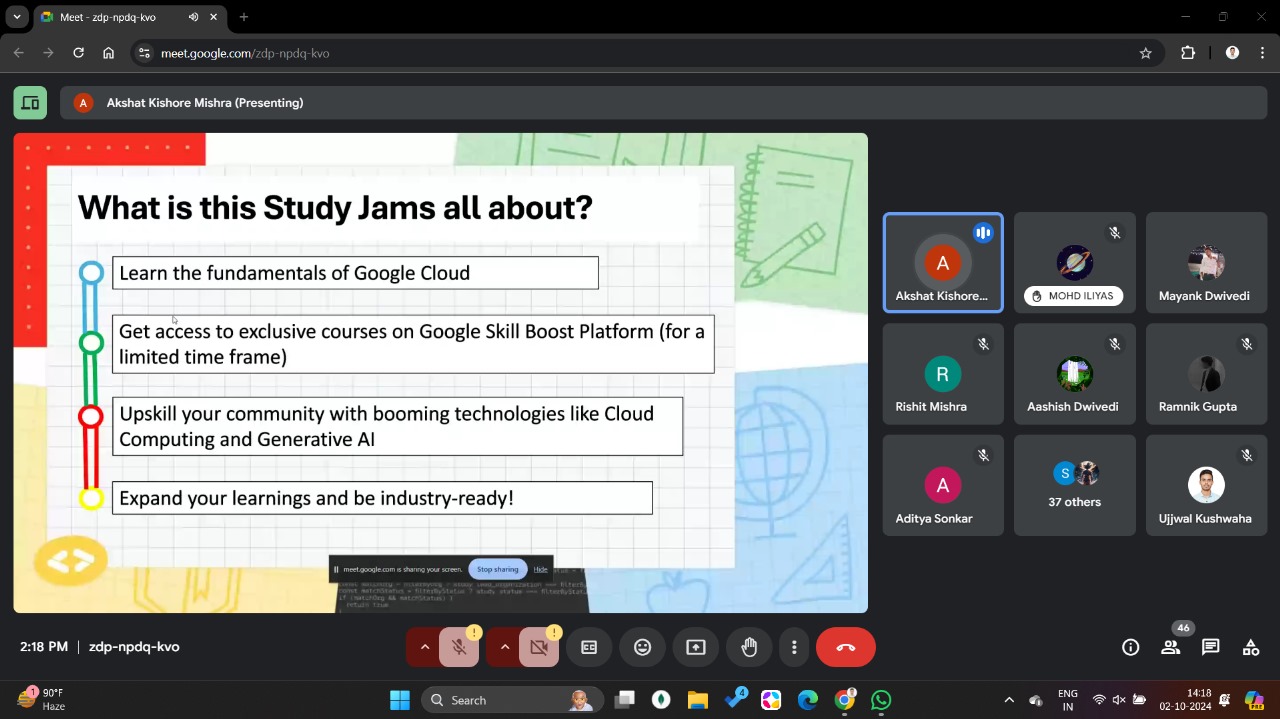Viewport: 1280px width, 719px height.
Task: Select Rishit Mishra's participant tile
Action: [x=943, y=374]
